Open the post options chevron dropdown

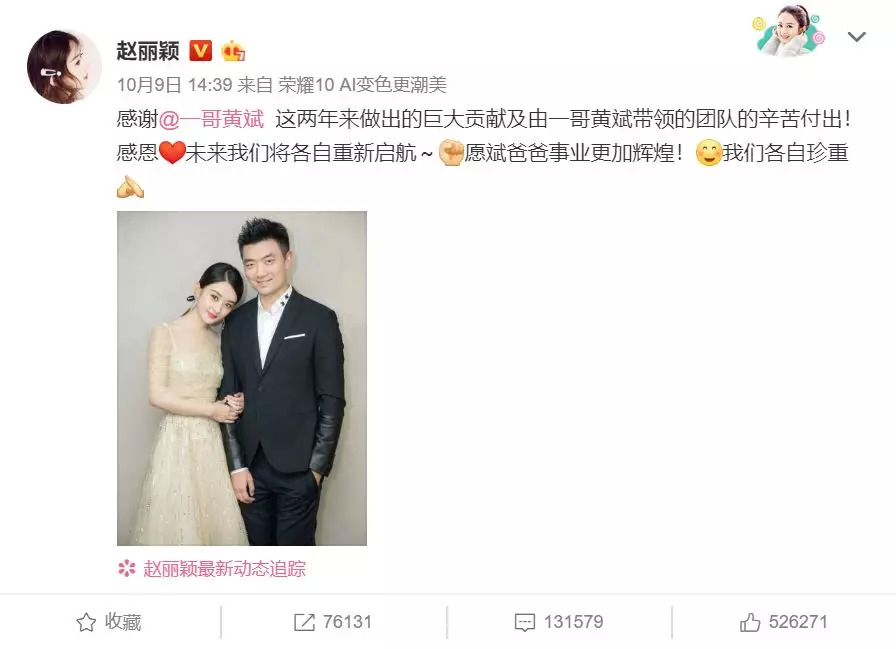pyautogui.click(x=856, y=37)
